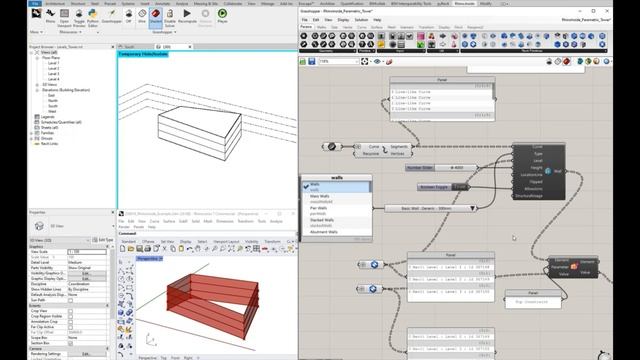Open the Grasshopper zoom percentage dropdown
The image size is (640, 360).
coord(357,61)
